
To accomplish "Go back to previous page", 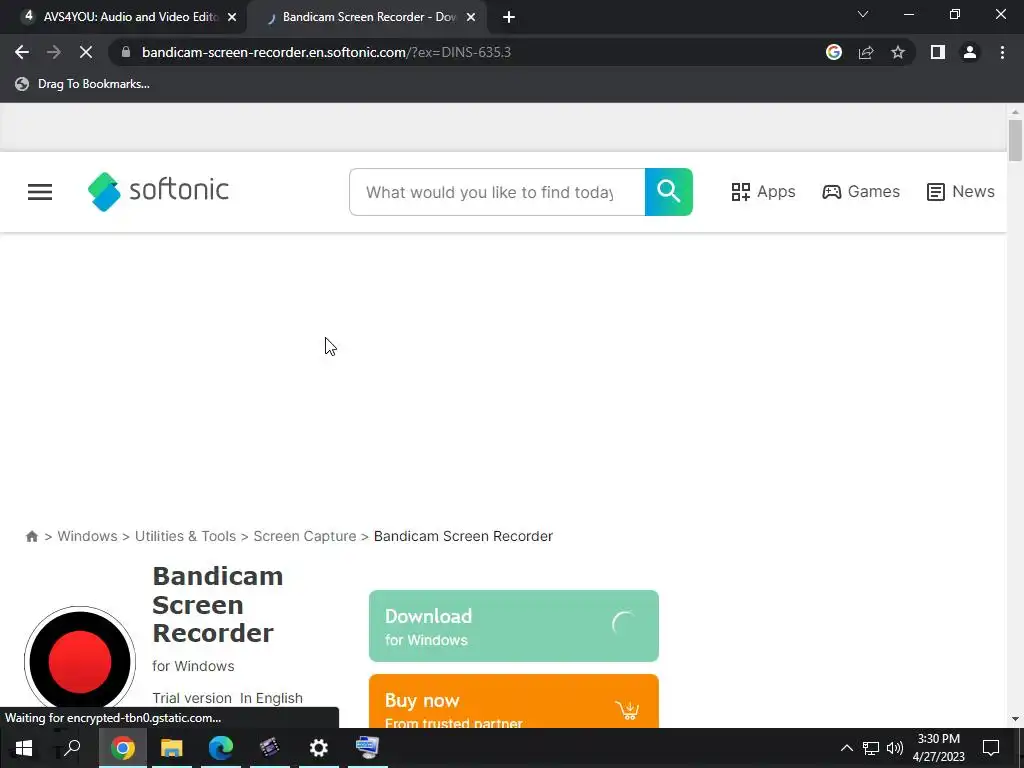I will point(22,52).
